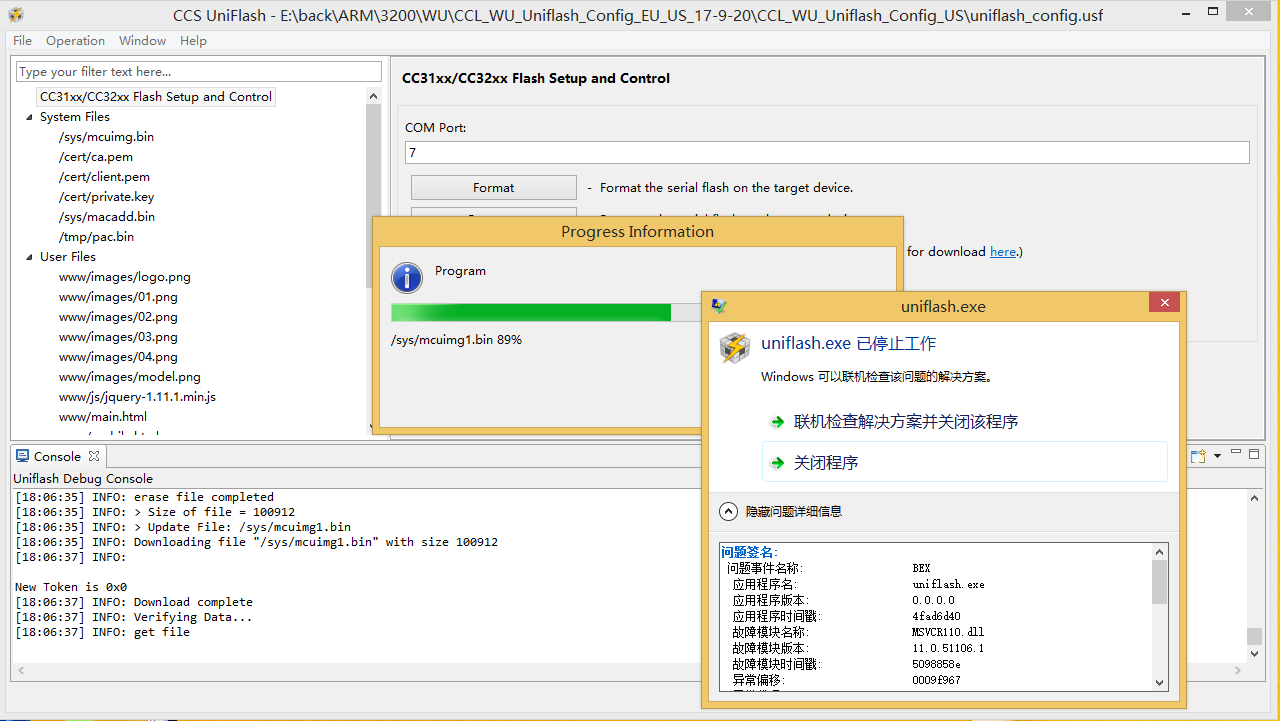Click BEX event name in crash details

922,568
